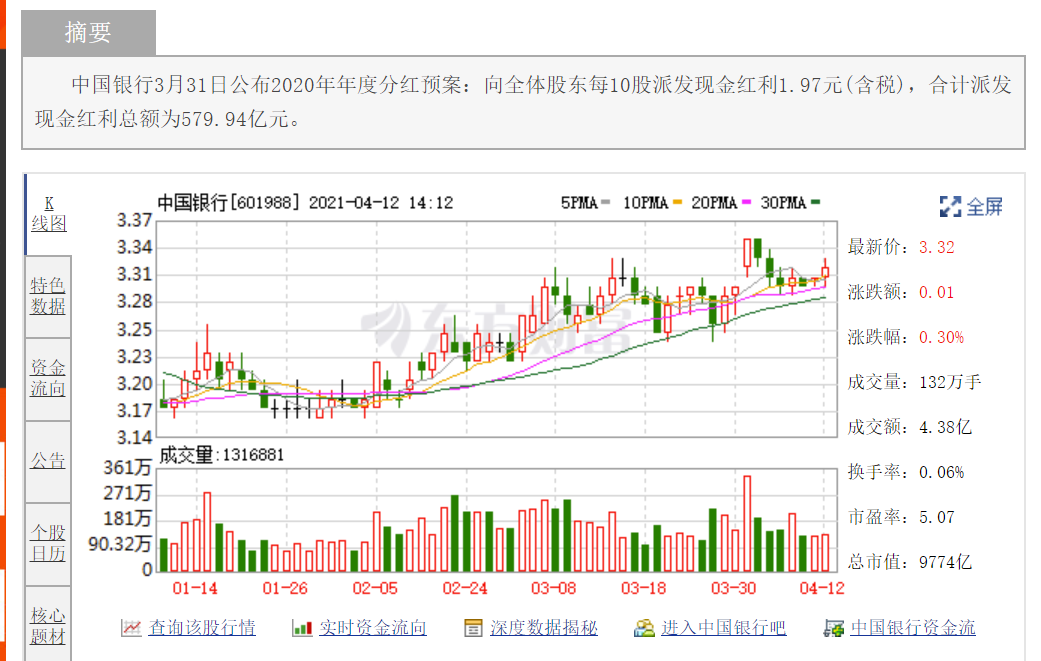
Task: Click the 成交量 value 132万手
Action: [950, 382]
